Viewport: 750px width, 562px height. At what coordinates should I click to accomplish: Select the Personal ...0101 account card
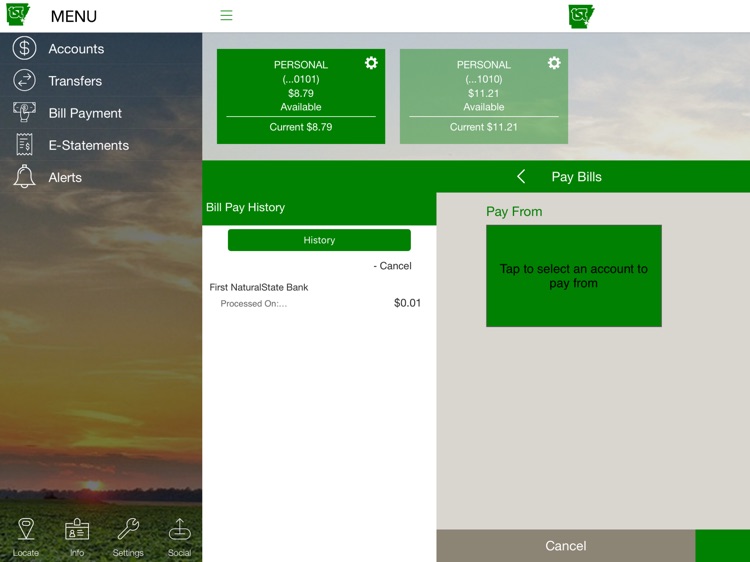point(301,96)
